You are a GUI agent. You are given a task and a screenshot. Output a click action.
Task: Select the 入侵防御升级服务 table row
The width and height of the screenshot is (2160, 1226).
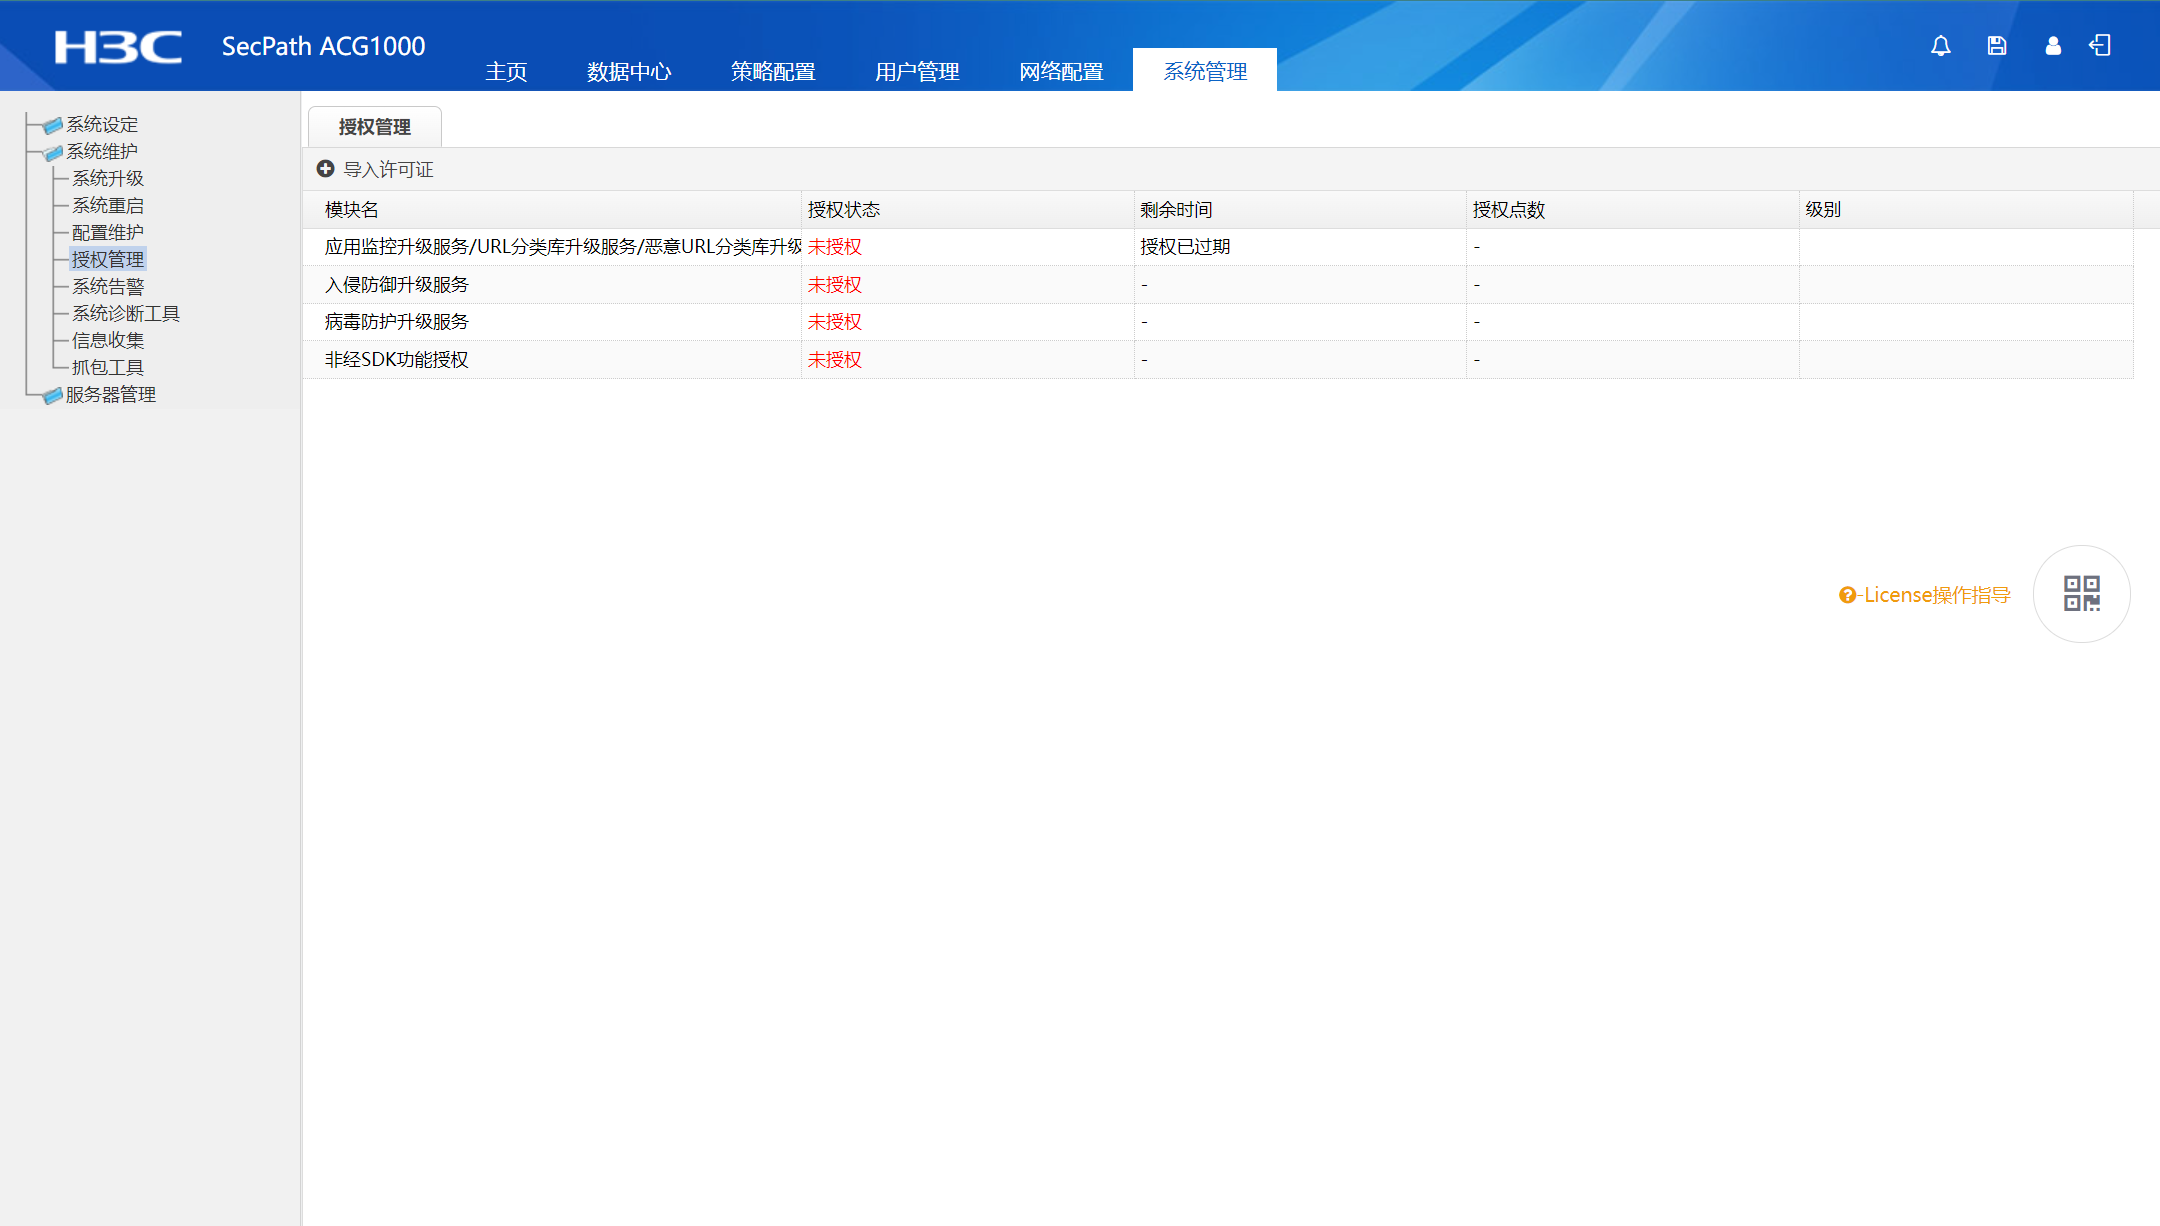396,285
